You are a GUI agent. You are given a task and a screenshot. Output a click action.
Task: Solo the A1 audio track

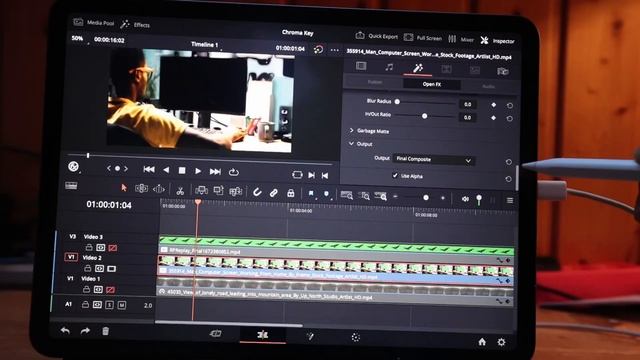pos(109,305)
